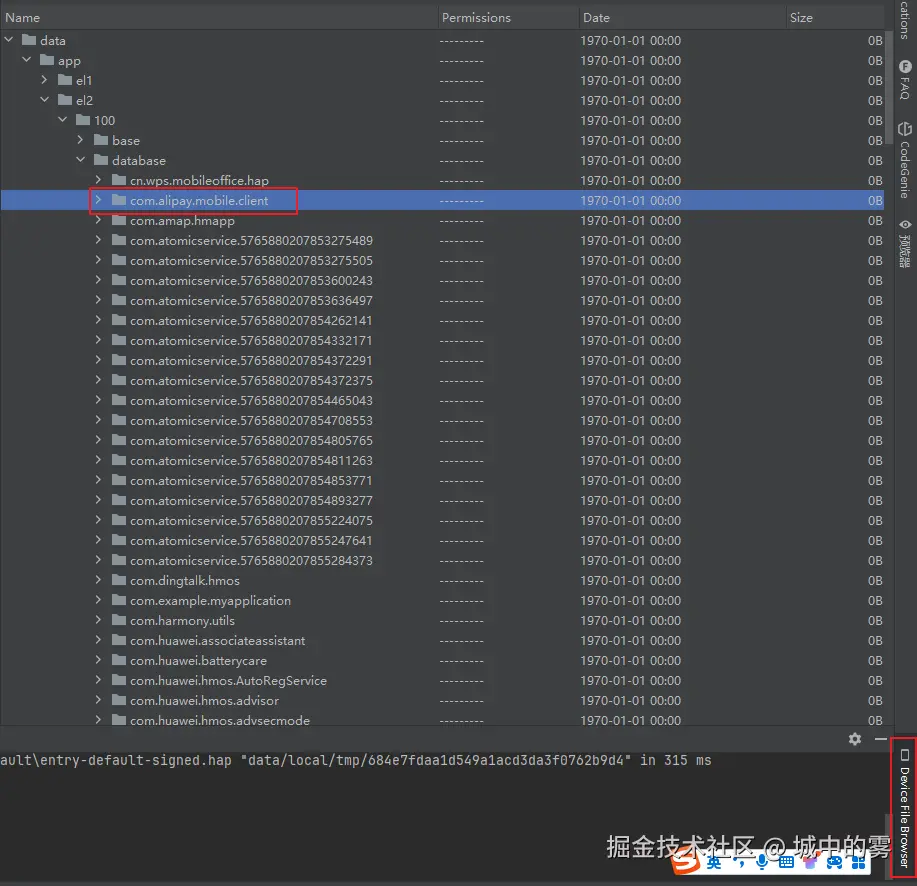917x886 pixels.
Task: Select com.atomicservice.5765880207853275505 row
Action: click(442, 260)
